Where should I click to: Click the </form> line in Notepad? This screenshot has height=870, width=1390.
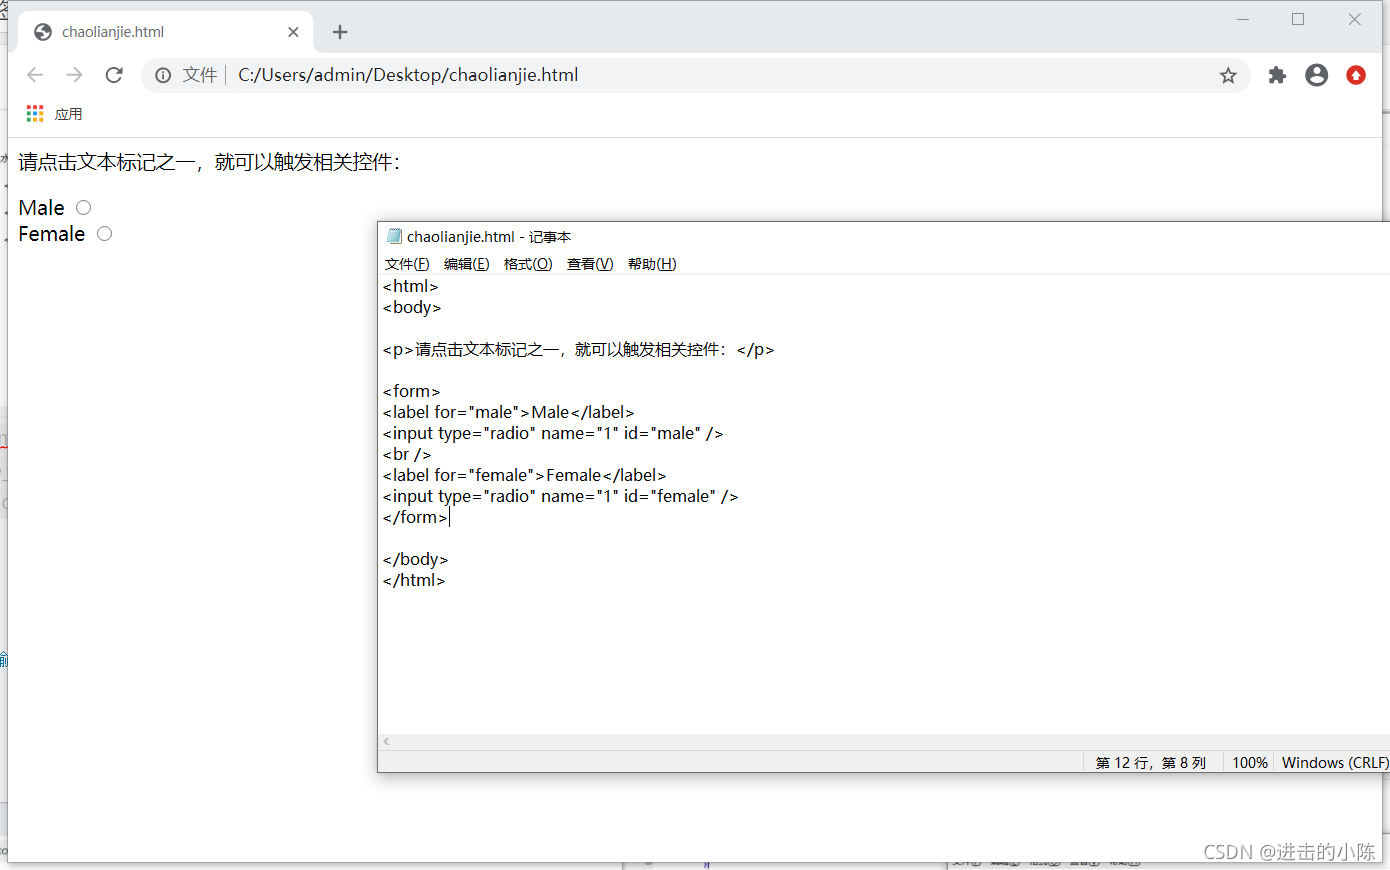(415, 517)
